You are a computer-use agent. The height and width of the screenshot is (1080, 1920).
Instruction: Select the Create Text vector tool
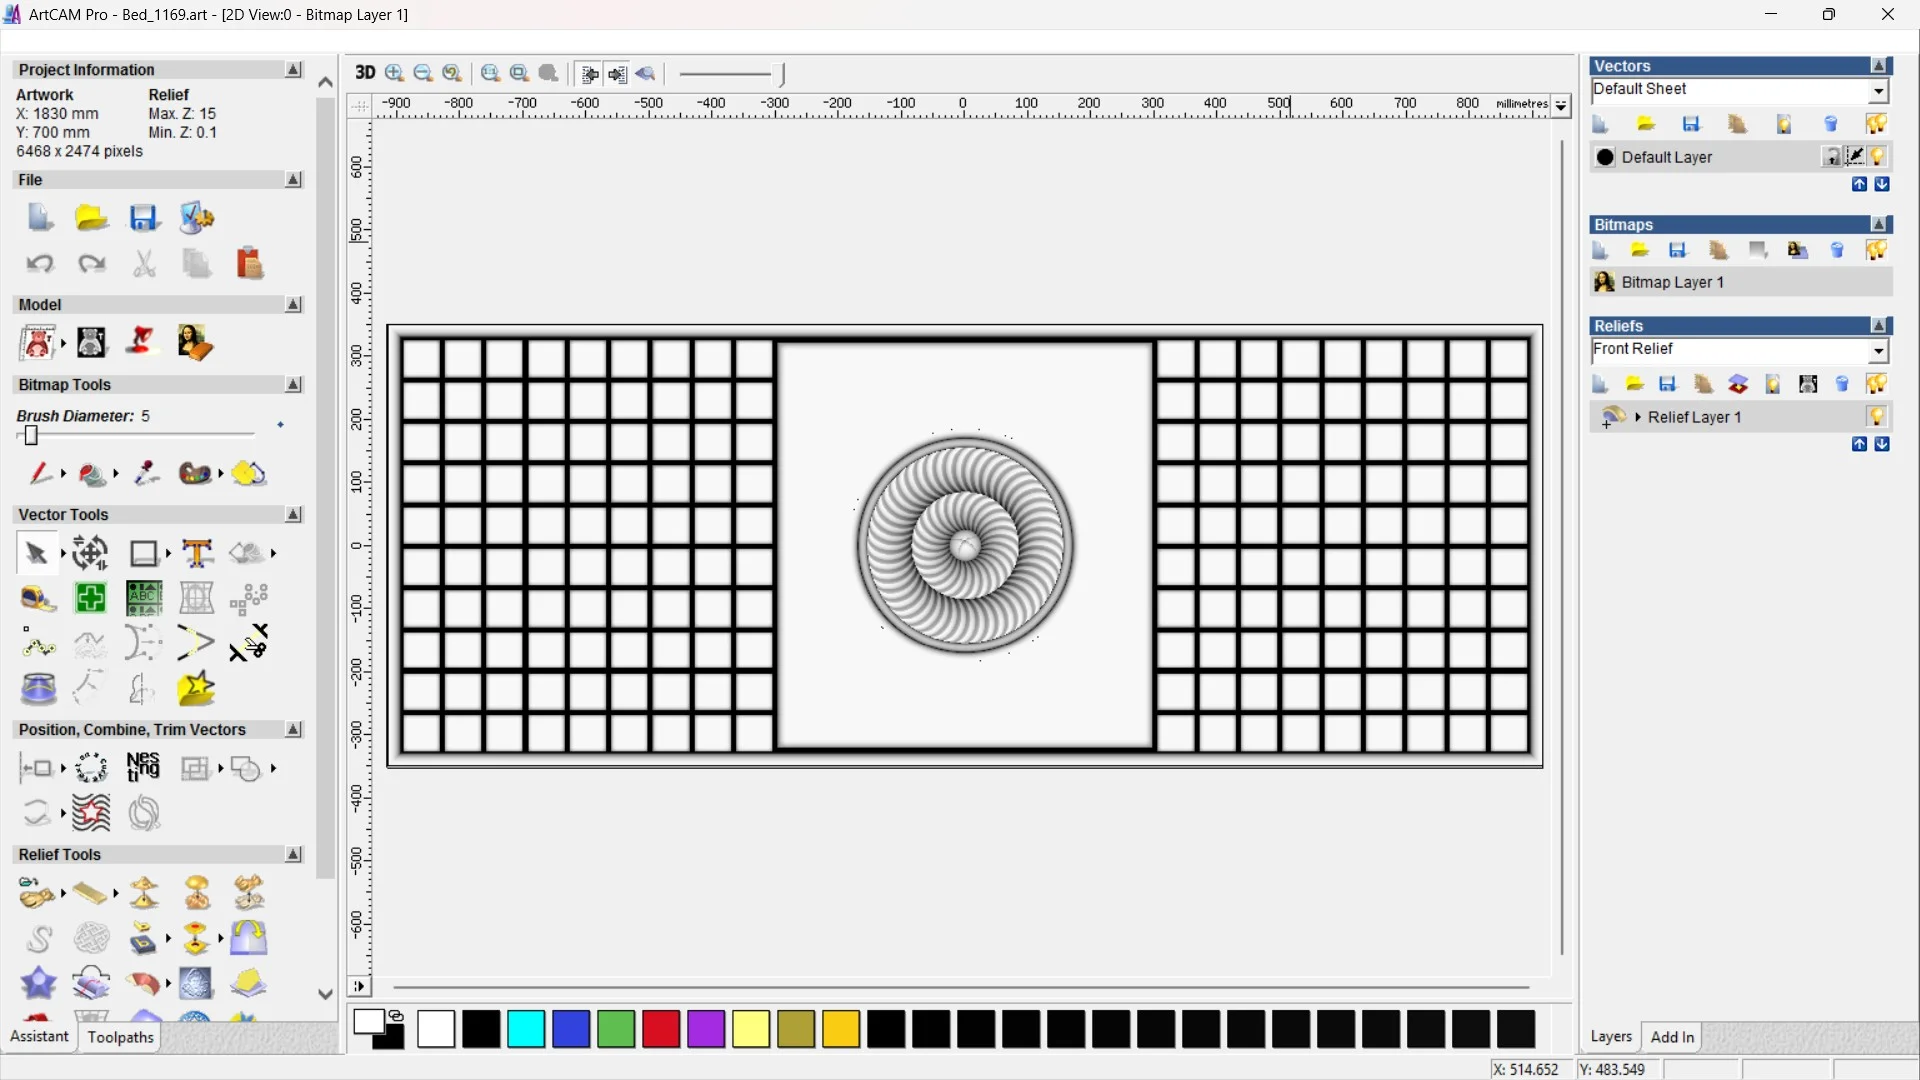point(197,553)
